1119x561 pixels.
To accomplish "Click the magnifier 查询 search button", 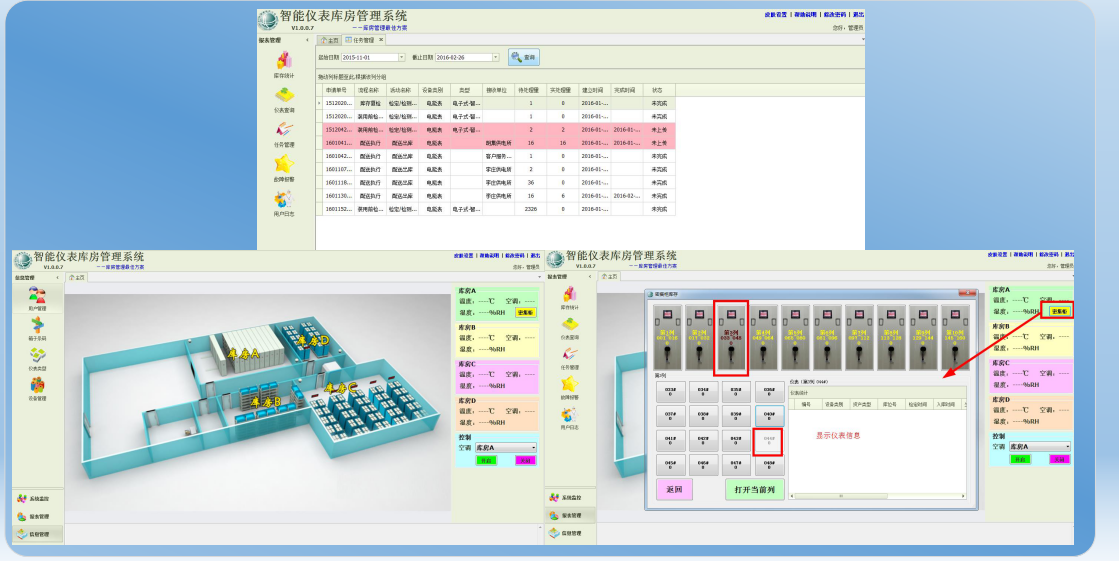I will [x=523, y=58].
